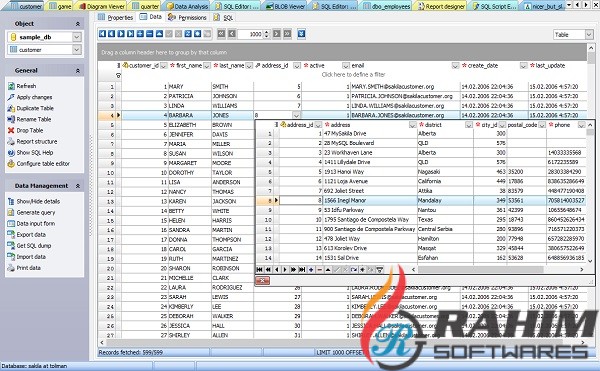Go to first record in address lookup navigator

click(x=260, y=270)
